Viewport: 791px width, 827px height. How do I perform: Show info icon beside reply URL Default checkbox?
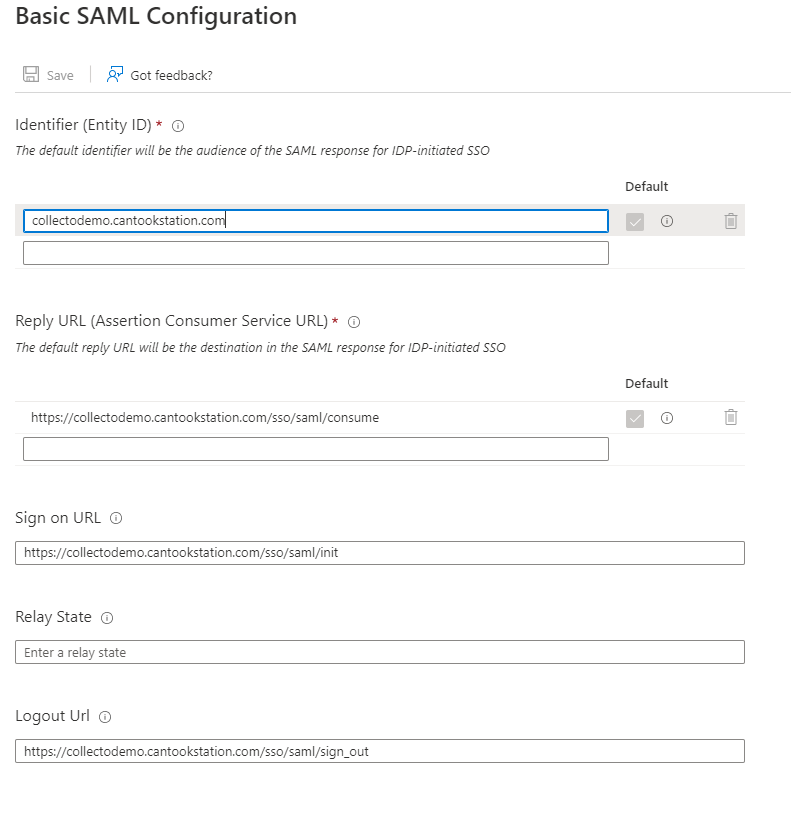point(667,418)
